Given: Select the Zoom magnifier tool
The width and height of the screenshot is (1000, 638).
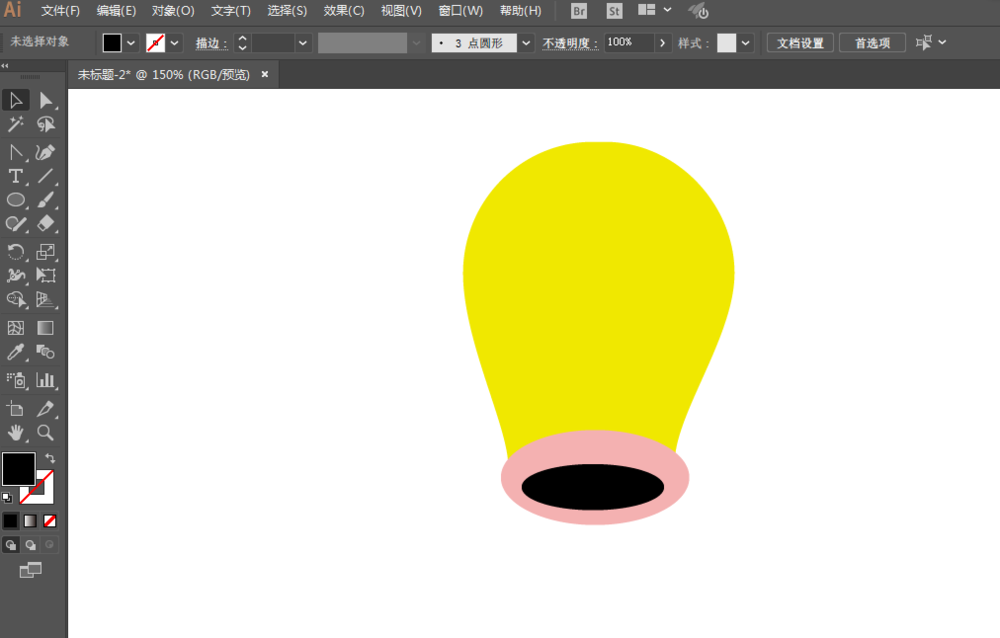Looking at the screenshot, I should [46, 432].
